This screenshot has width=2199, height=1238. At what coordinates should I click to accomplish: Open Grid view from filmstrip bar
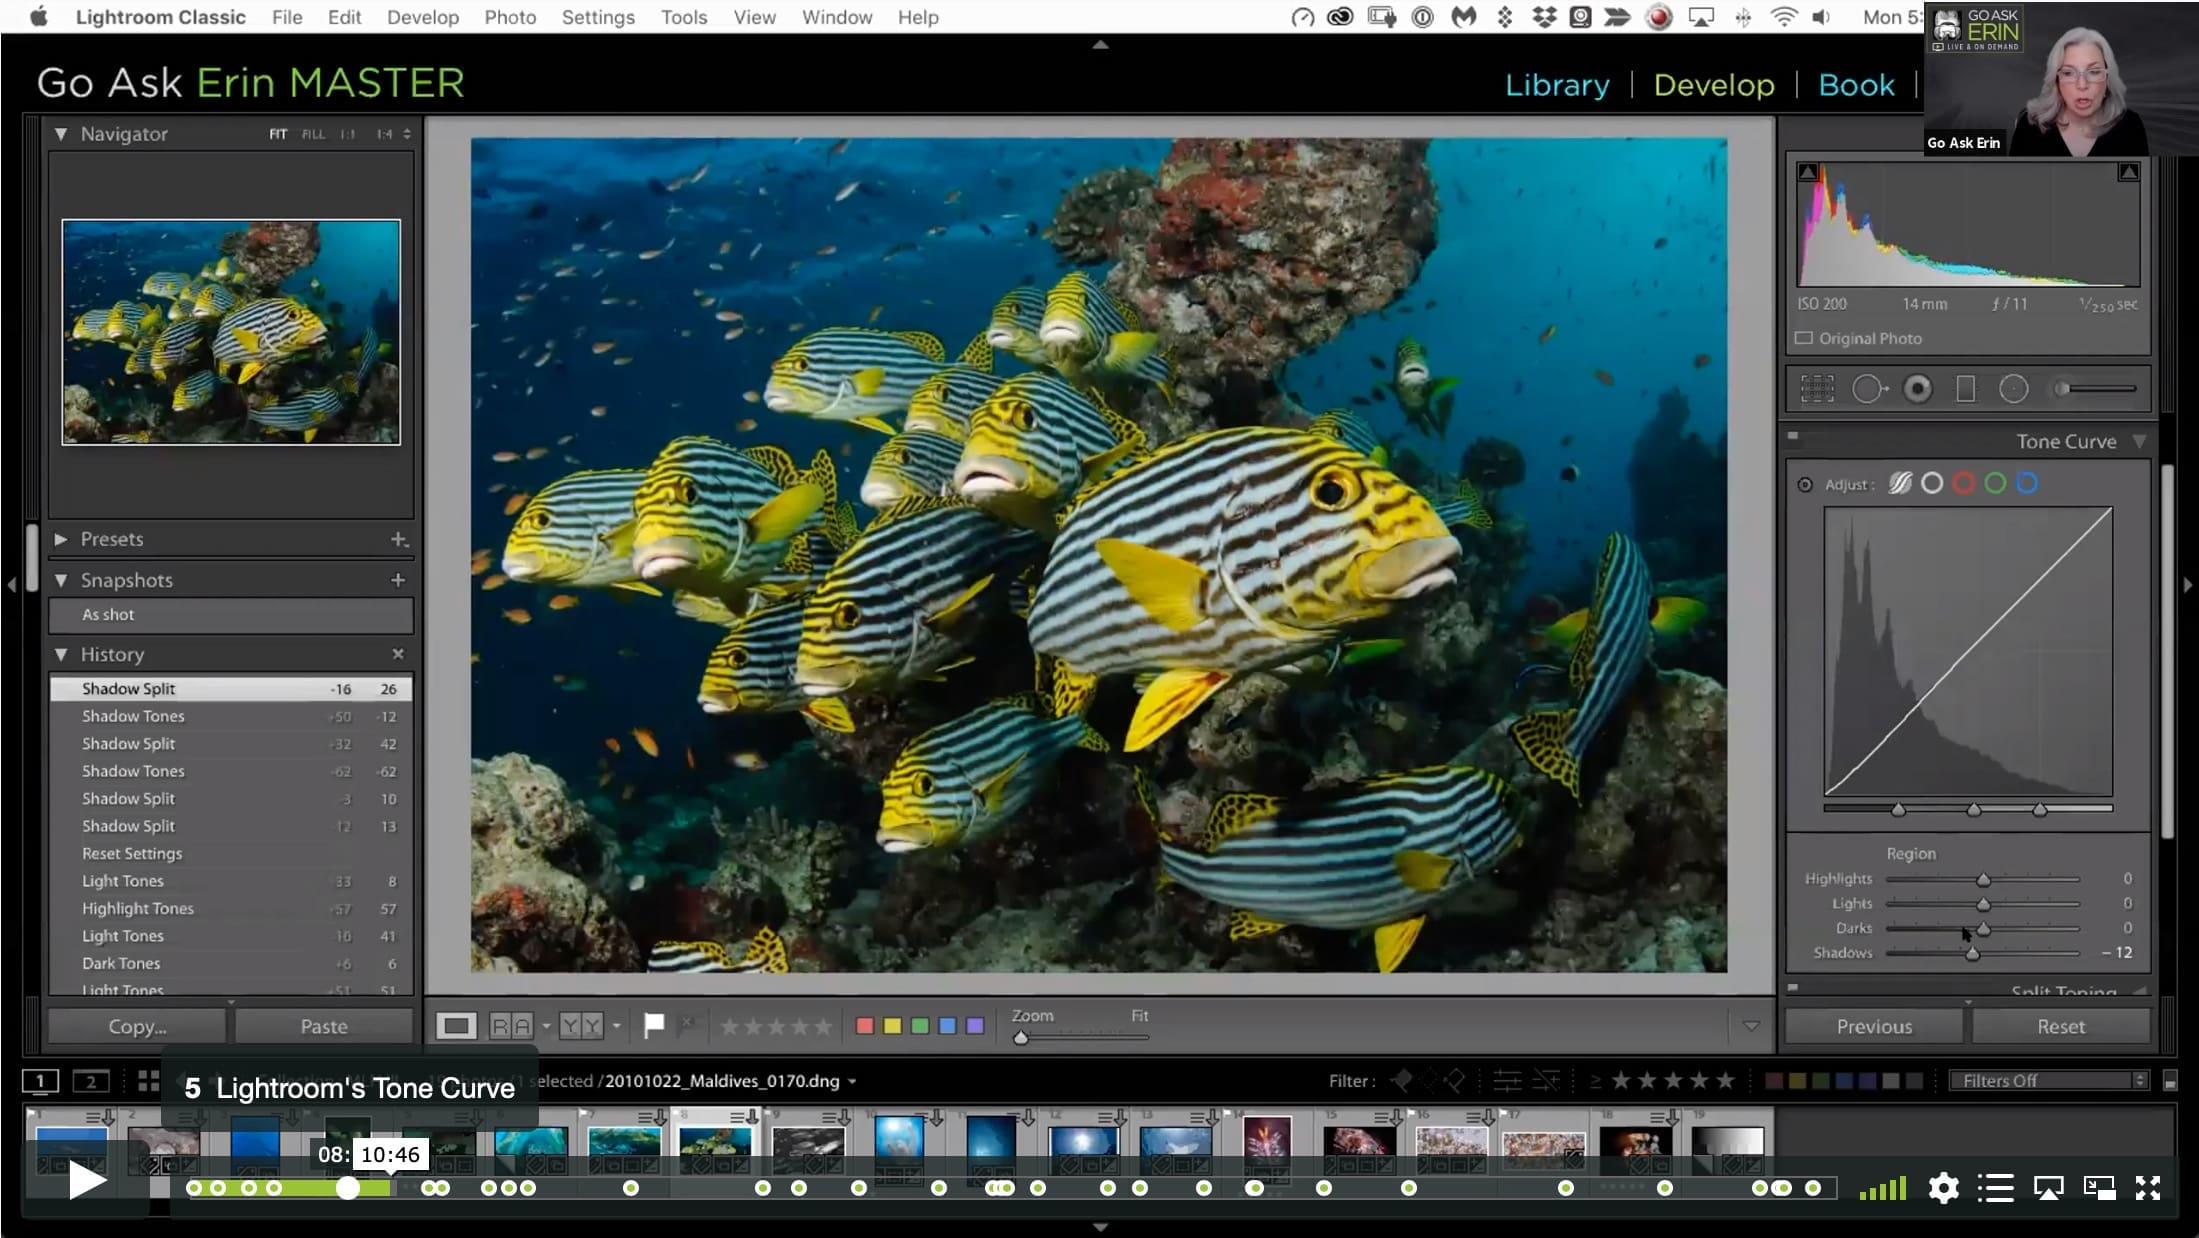click(148, 1081)
